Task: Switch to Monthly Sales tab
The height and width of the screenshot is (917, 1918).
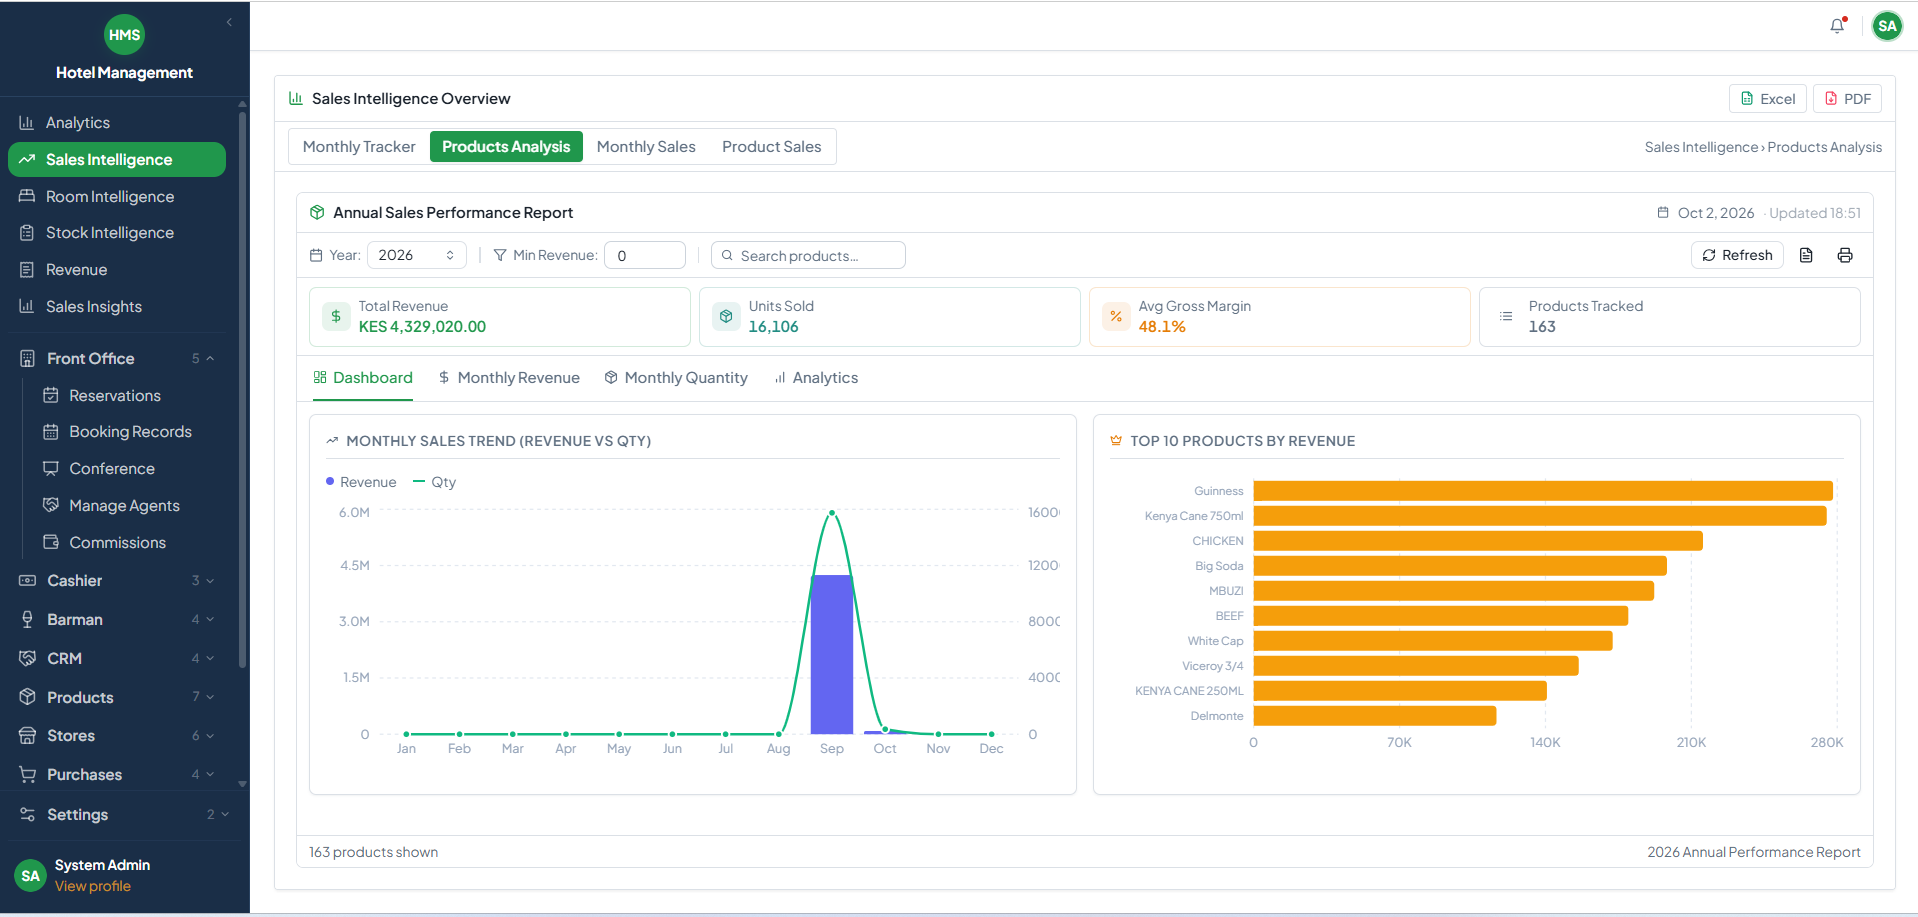Action: (646, 147)
